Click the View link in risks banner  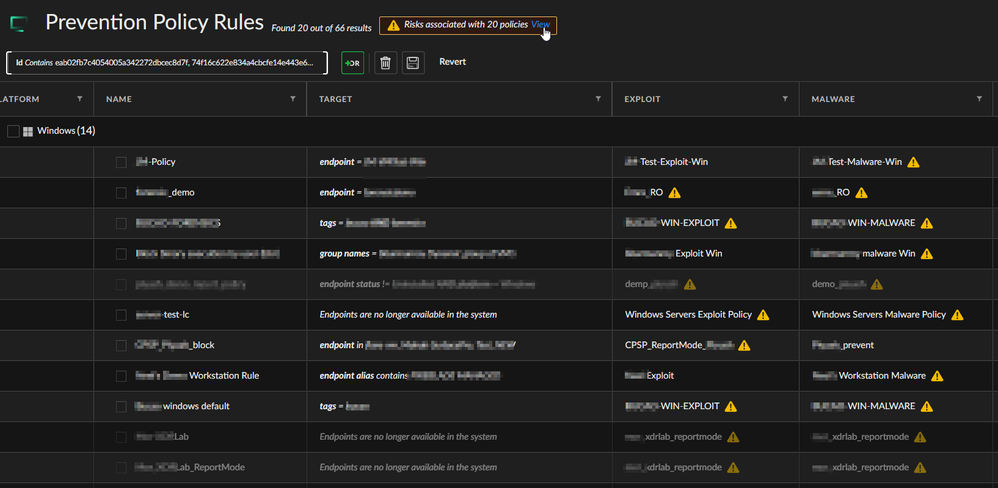click(540, 25)
